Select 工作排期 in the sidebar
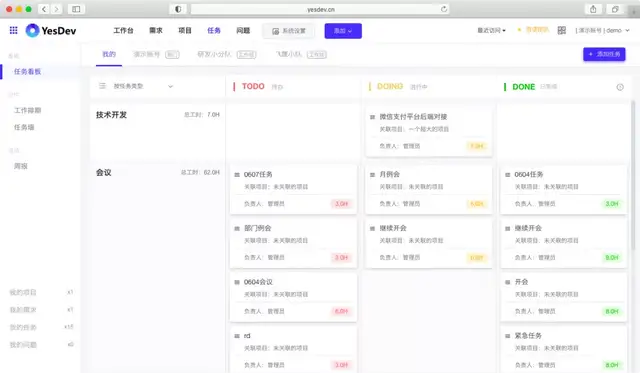640x373 pixels. [27, 110]
